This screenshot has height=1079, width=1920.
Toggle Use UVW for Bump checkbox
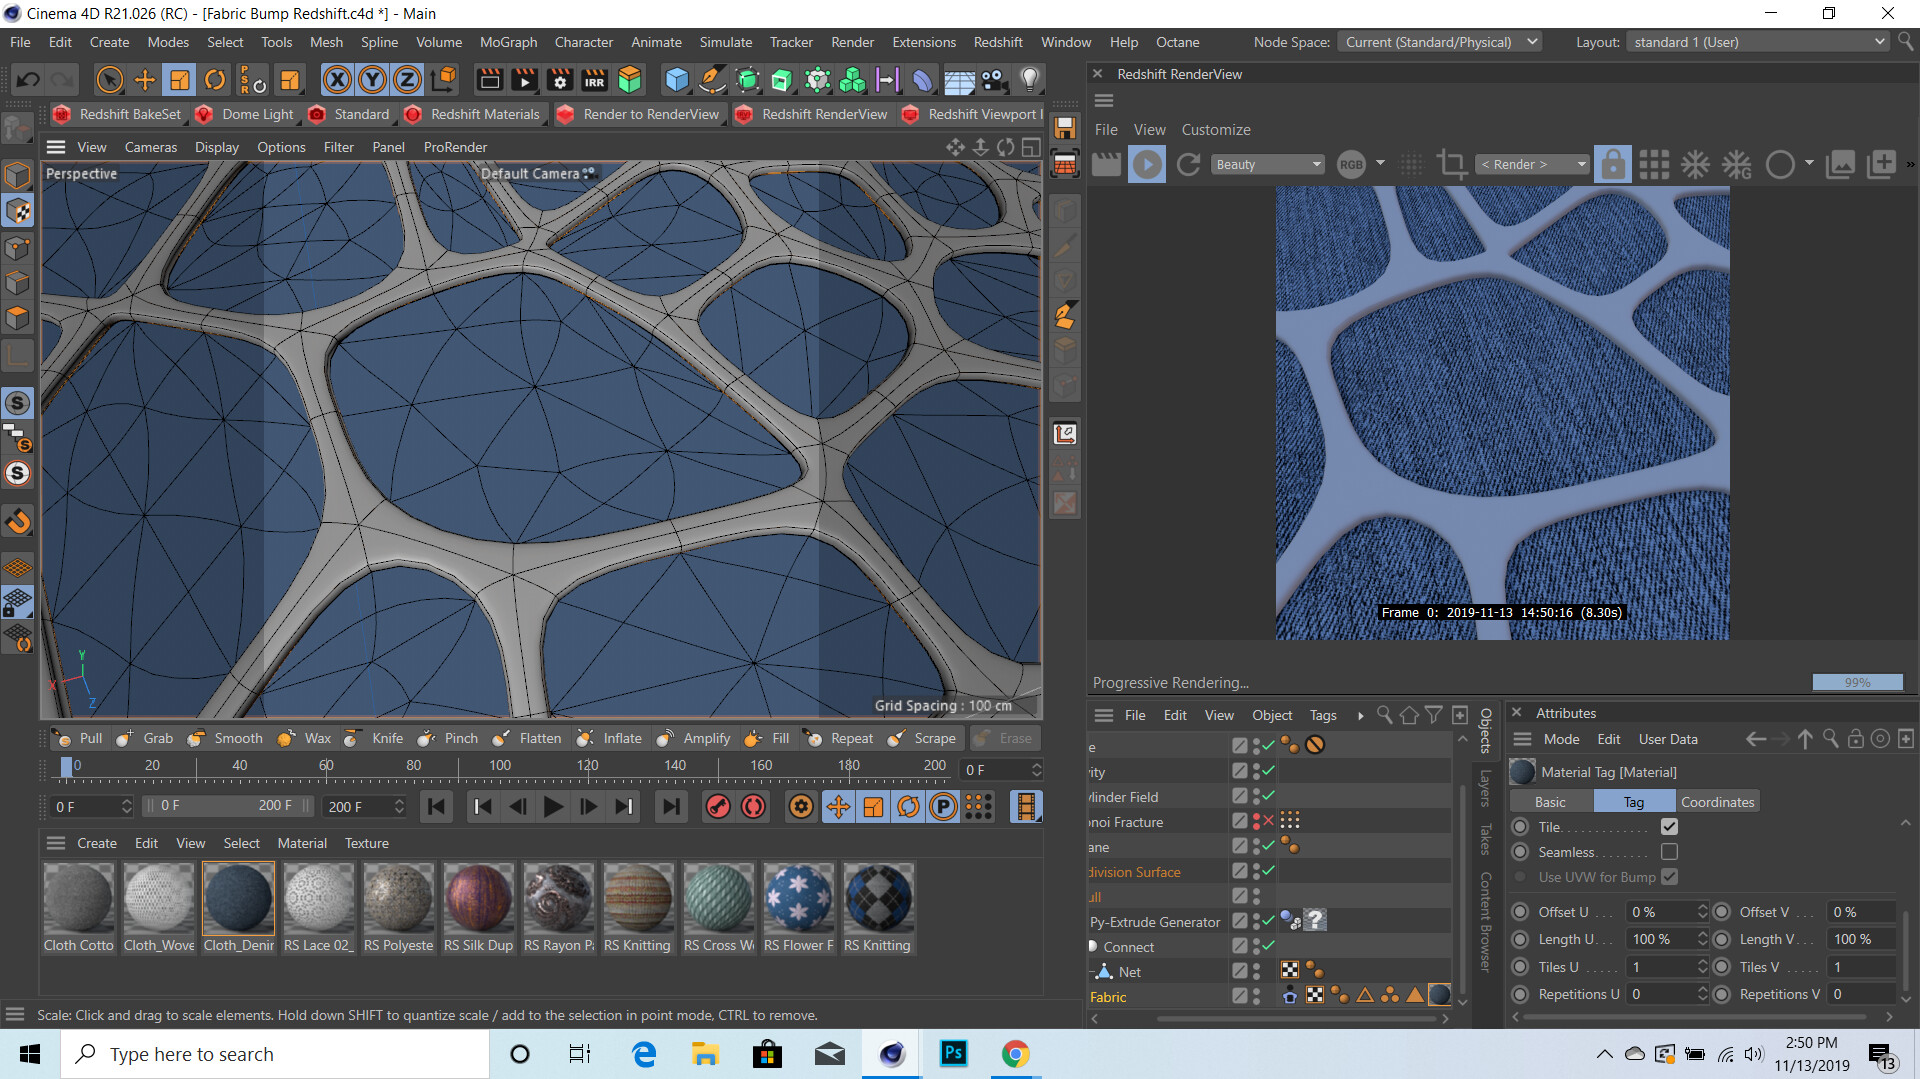click(1669, 877)
